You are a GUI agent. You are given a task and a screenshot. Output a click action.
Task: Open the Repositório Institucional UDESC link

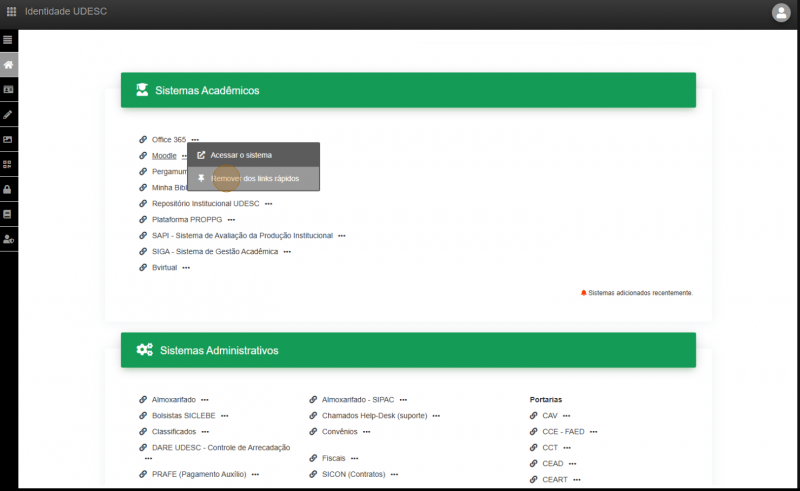coord(205,203)
